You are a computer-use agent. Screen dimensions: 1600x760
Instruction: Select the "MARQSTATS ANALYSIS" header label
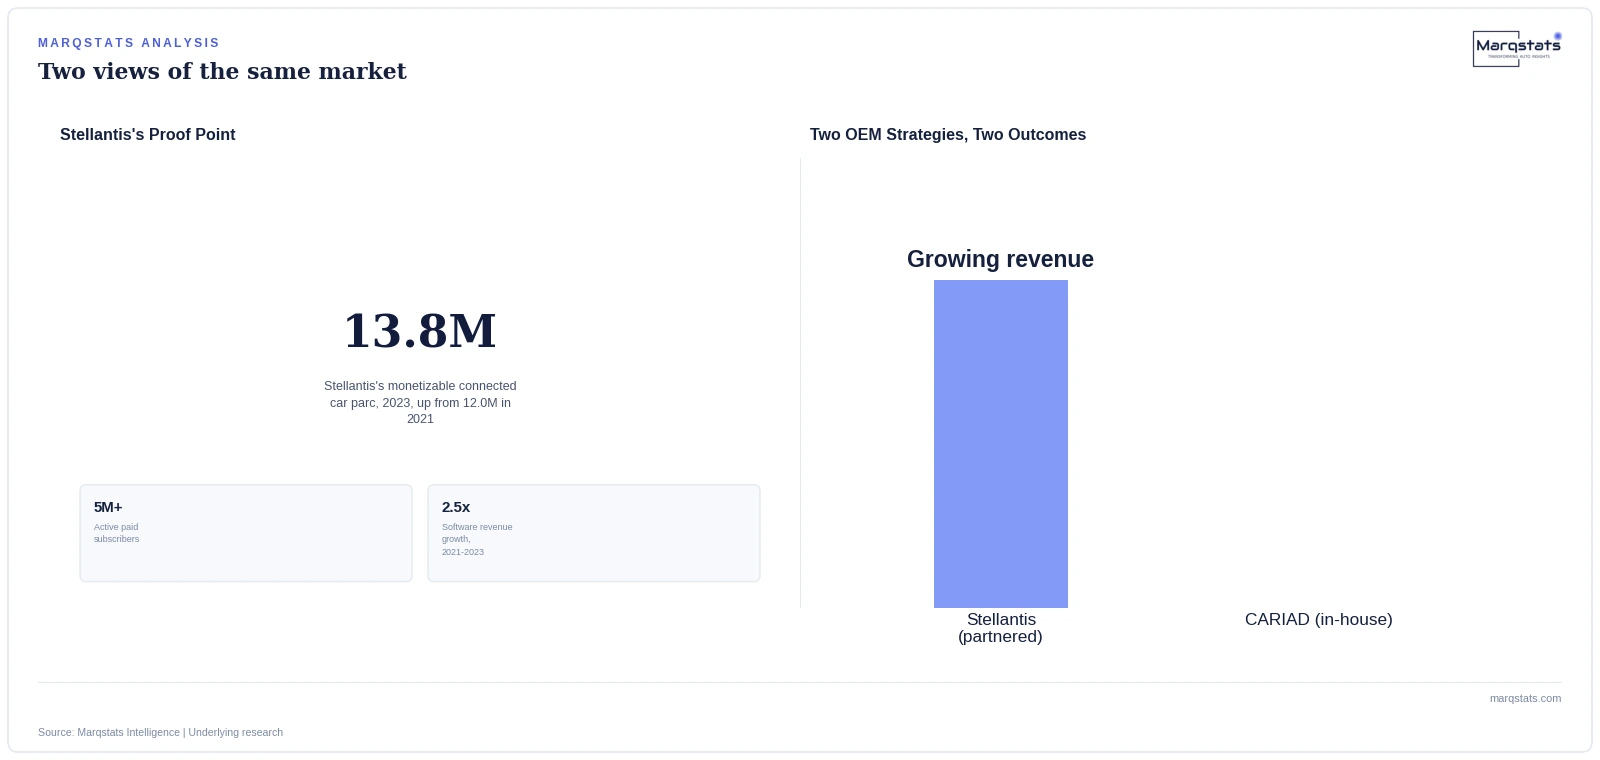click(x=129, y=43)
